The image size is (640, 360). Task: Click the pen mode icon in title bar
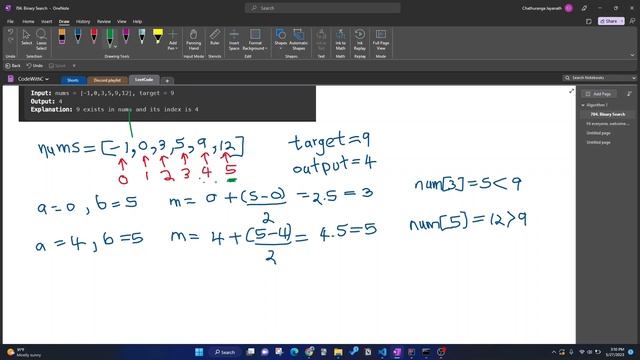584,8
